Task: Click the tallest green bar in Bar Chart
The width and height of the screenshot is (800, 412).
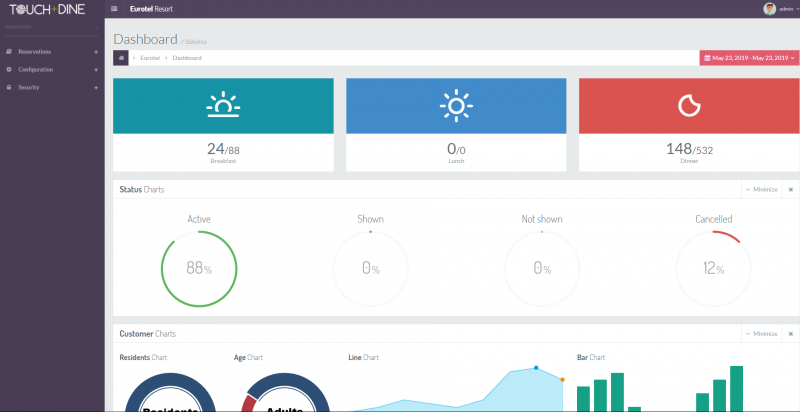Action: [736, 389]
